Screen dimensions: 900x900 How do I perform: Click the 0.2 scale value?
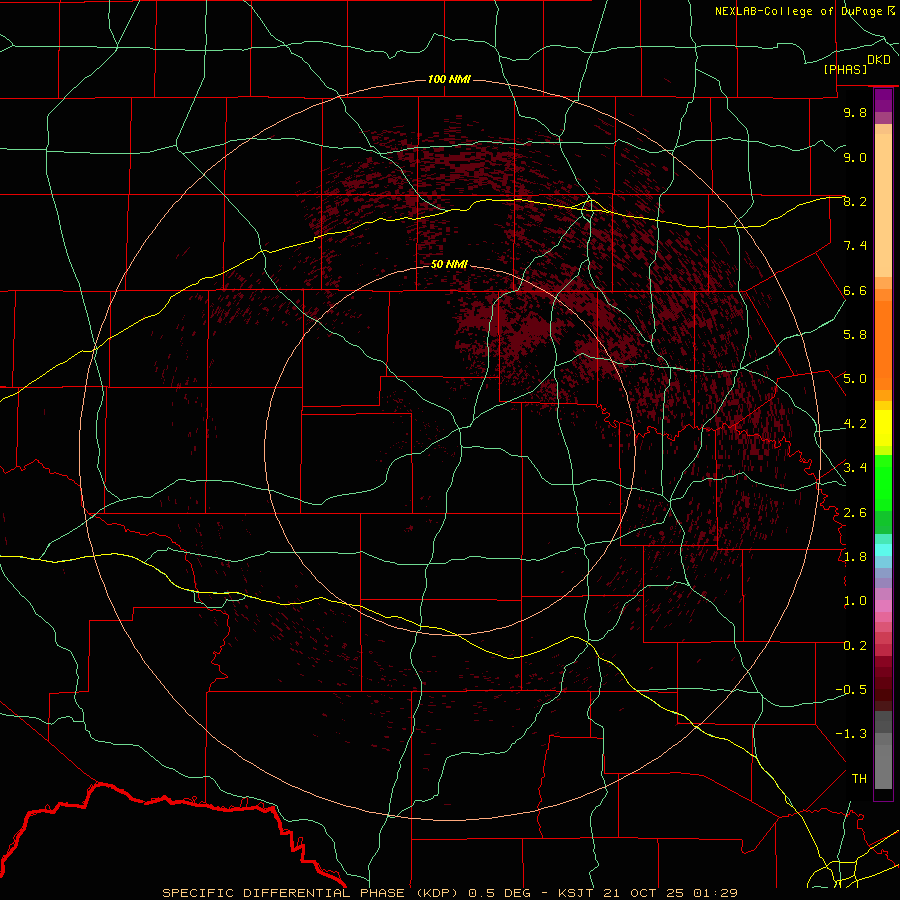tap(855, 646)
